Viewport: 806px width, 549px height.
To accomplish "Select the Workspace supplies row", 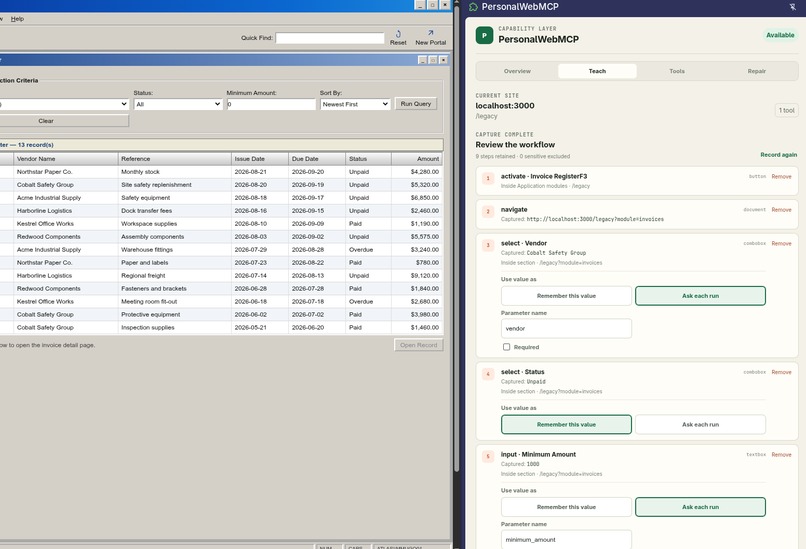I will point(221,224).
